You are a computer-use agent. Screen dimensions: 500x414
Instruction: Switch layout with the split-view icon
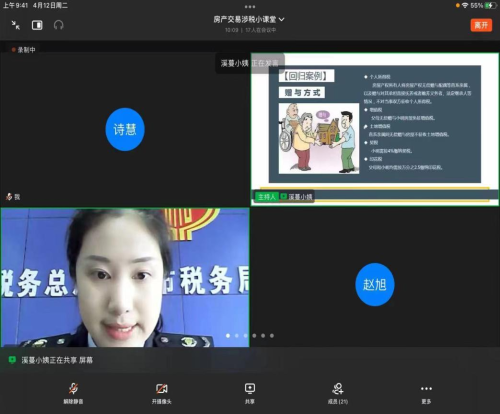pos(37,25)
